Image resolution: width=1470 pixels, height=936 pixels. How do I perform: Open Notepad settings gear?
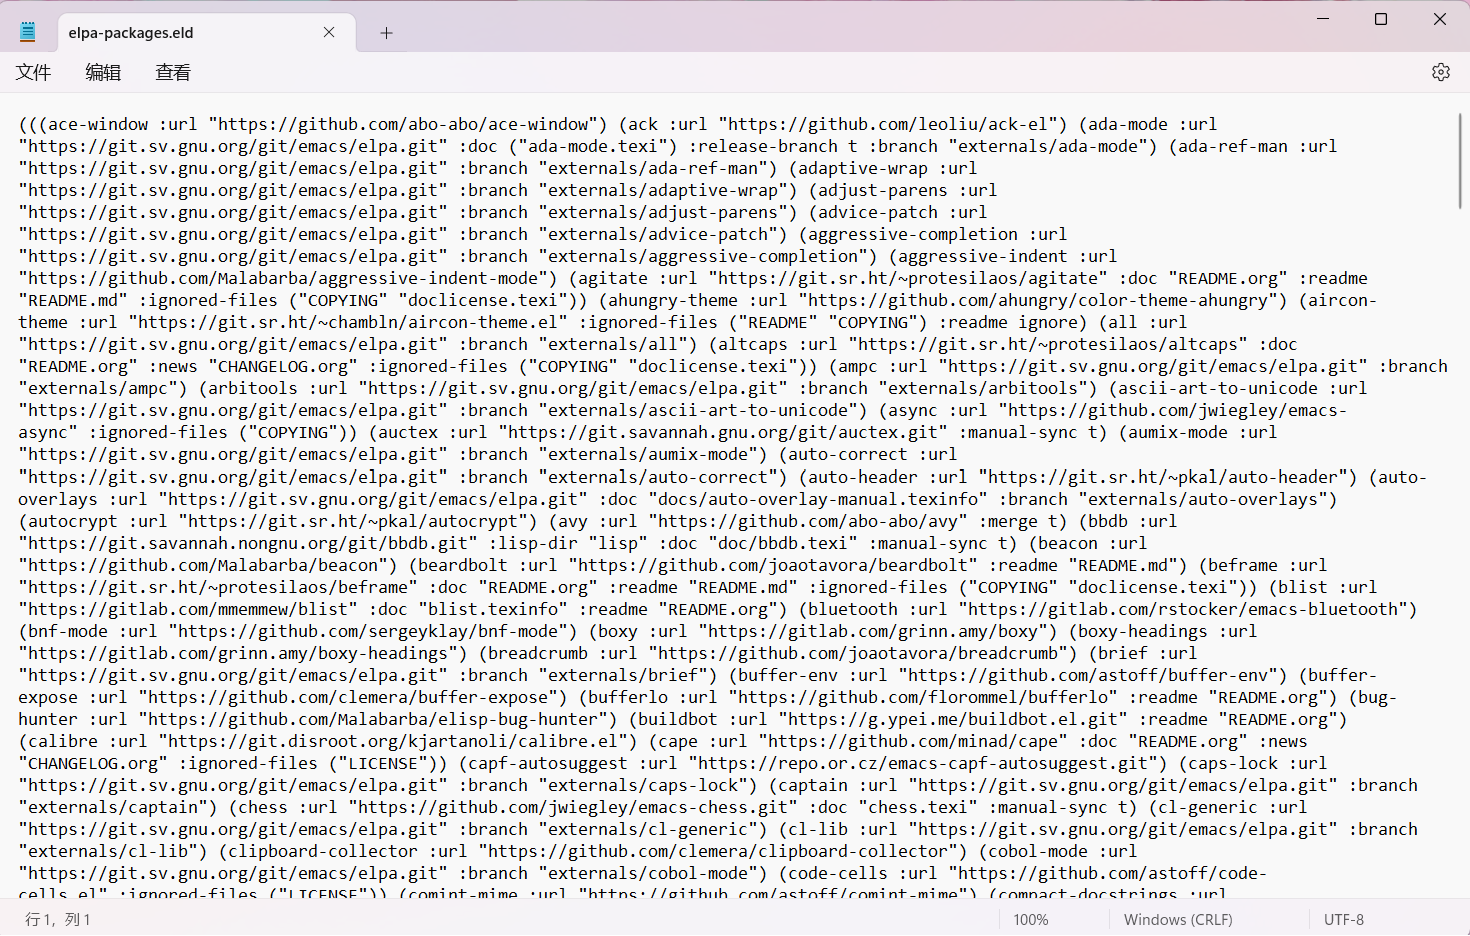click(x=1440, y=72)
